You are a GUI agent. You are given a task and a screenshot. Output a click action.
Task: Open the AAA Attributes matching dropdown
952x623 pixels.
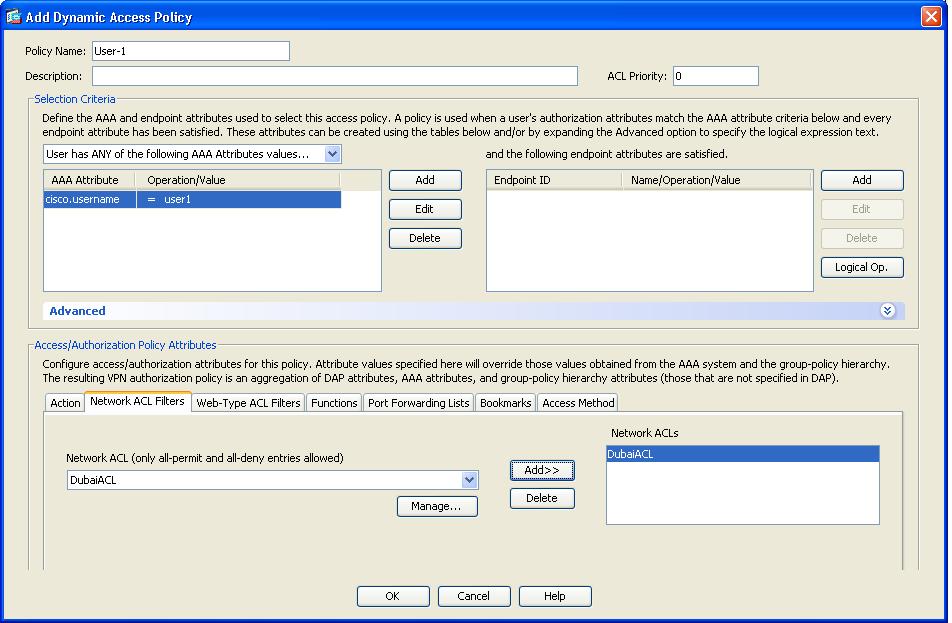click(x=333, y=154)
